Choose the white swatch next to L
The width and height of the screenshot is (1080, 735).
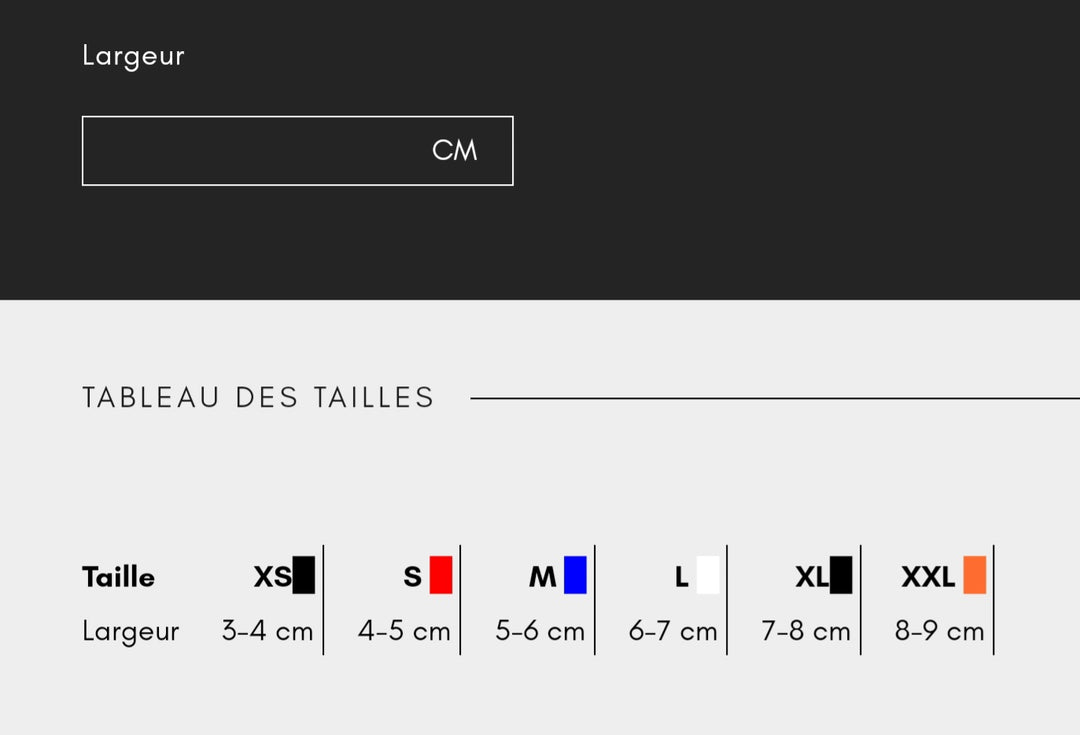point(707,575)
